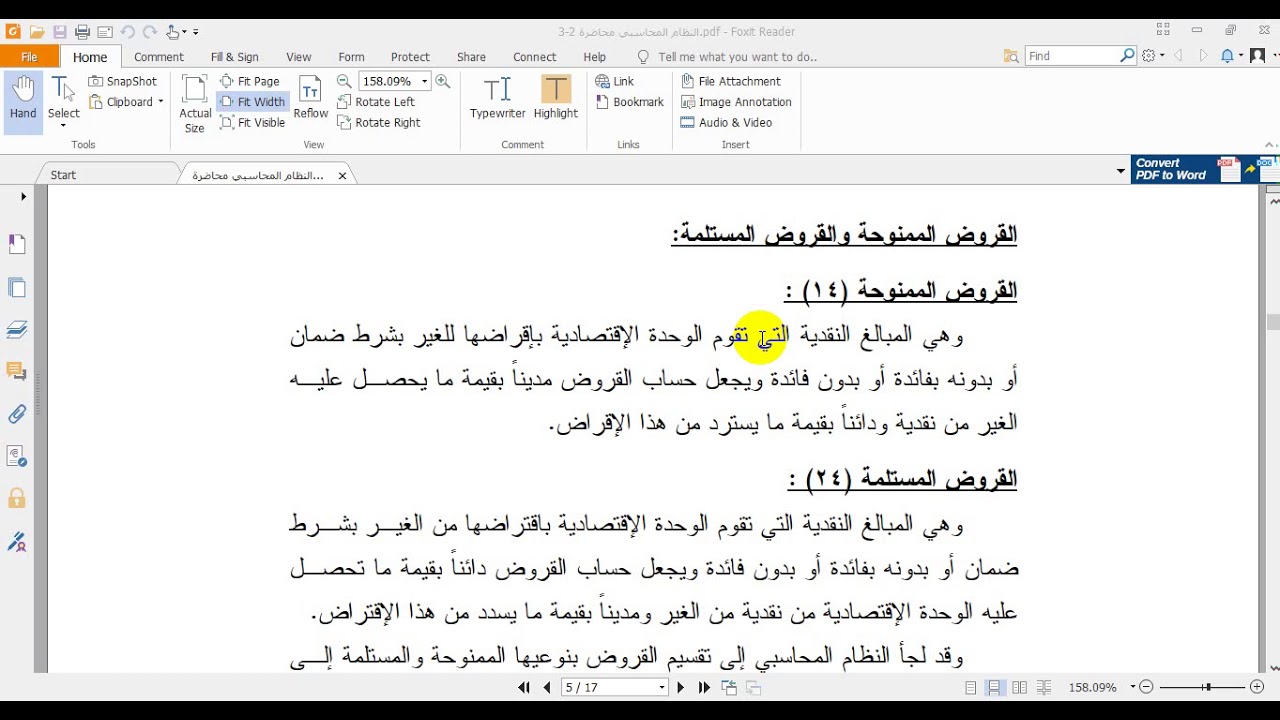This screenshot has height=720, width=1280.
Task: Open the Form tab
Action: point(351,57)
